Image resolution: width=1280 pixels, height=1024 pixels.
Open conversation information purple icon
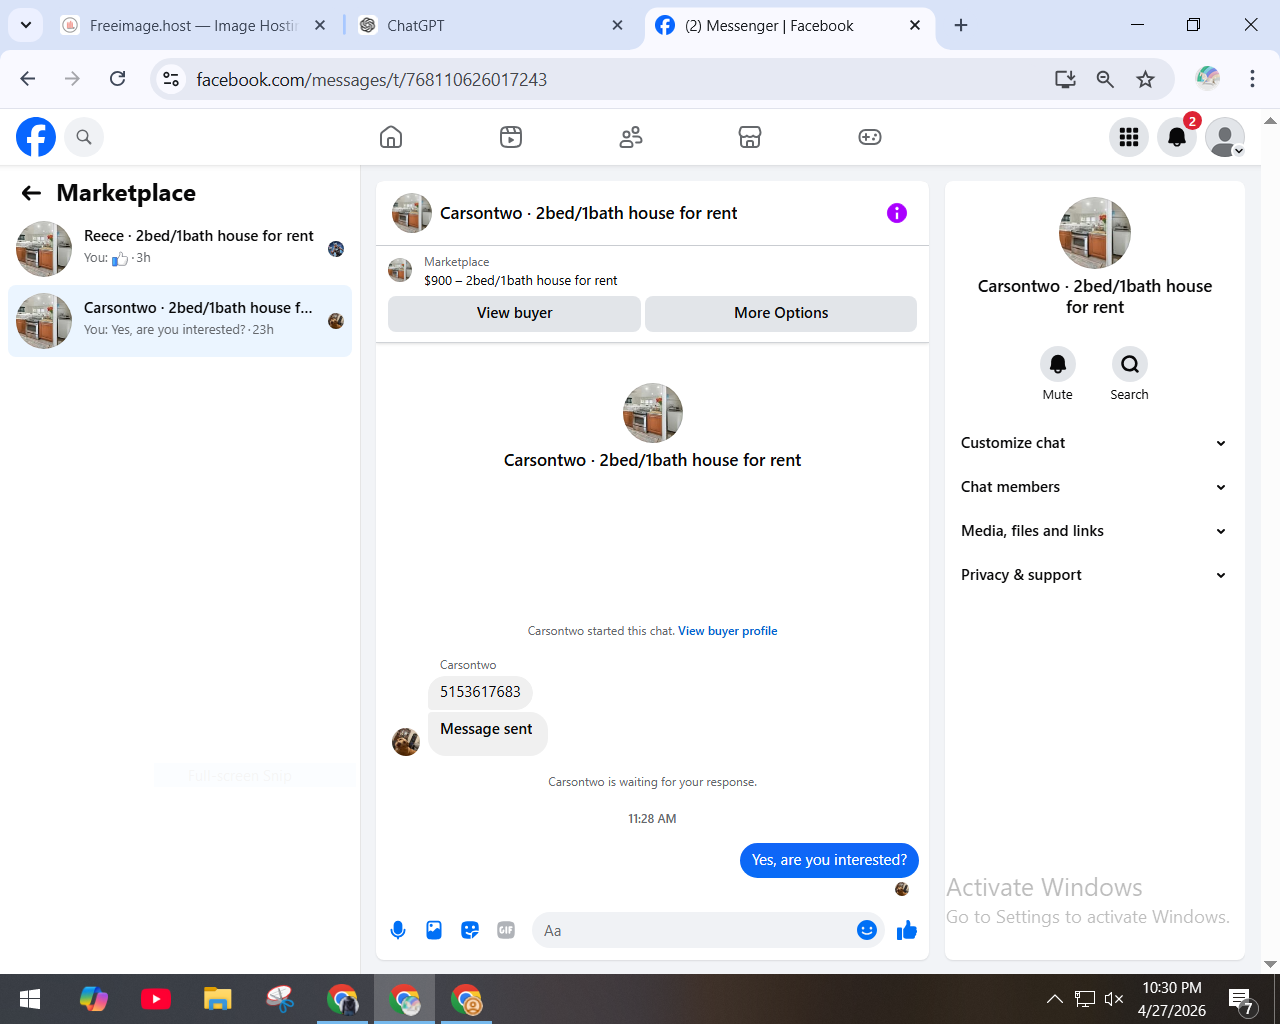pos(897,213)
